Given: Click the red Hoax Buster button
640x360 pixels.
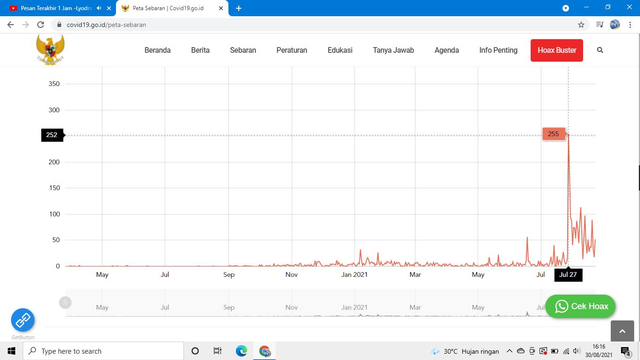Looking at the screenshot, I should [557, 50].
